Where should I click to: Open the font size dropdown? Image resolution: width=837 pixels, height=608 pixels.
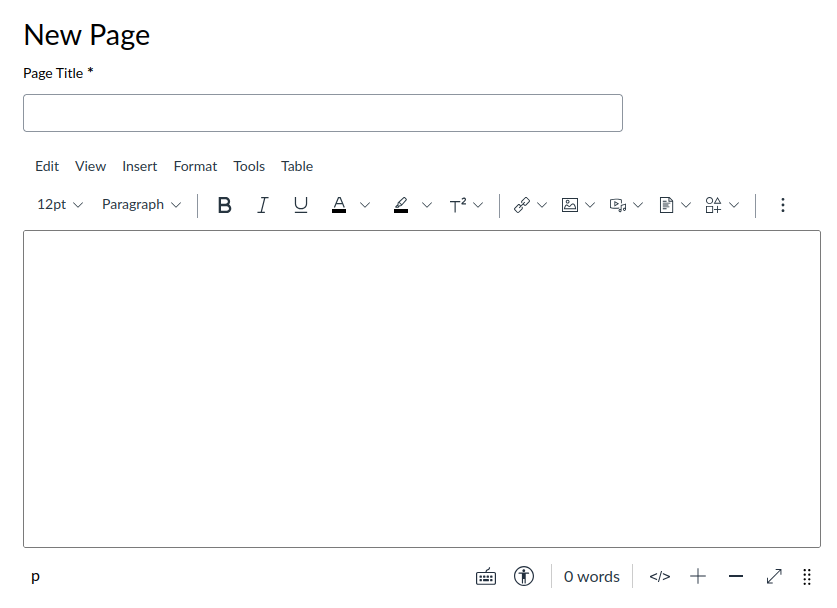click(x=60, y=204)
